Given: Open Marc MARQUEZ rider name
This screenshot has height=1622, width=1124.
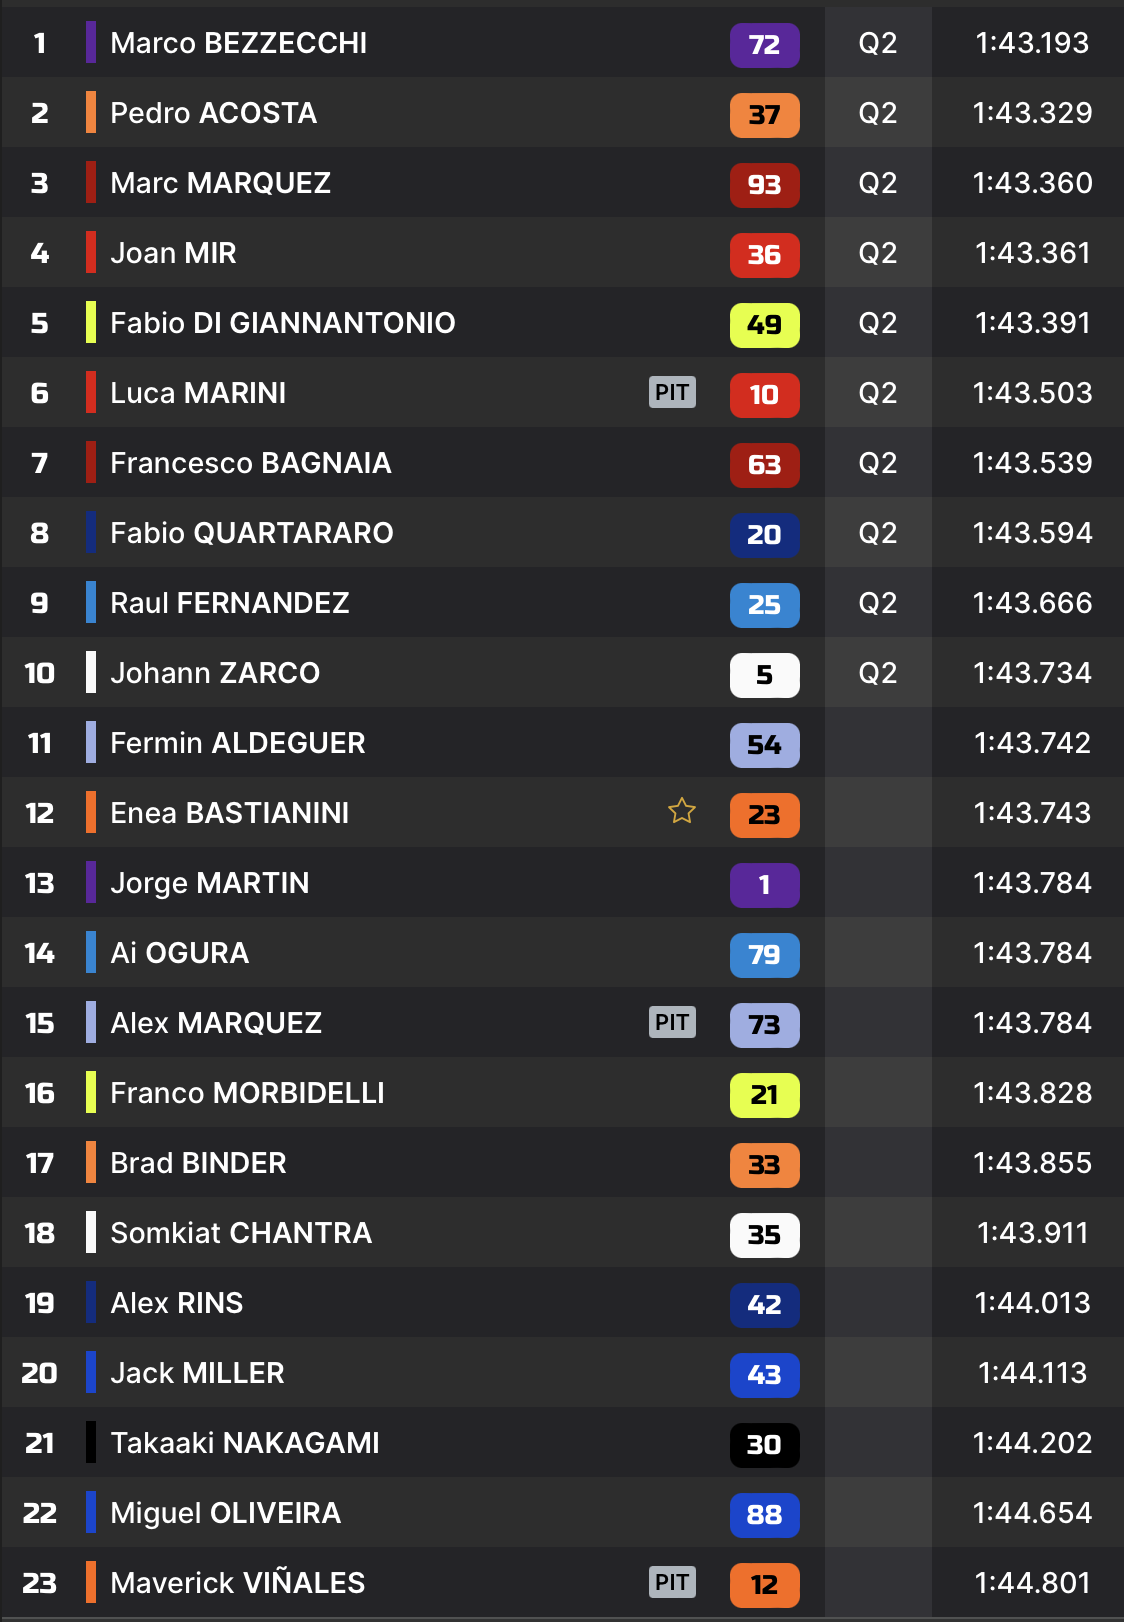Looking at the screenshot, I should pos(220,183).
